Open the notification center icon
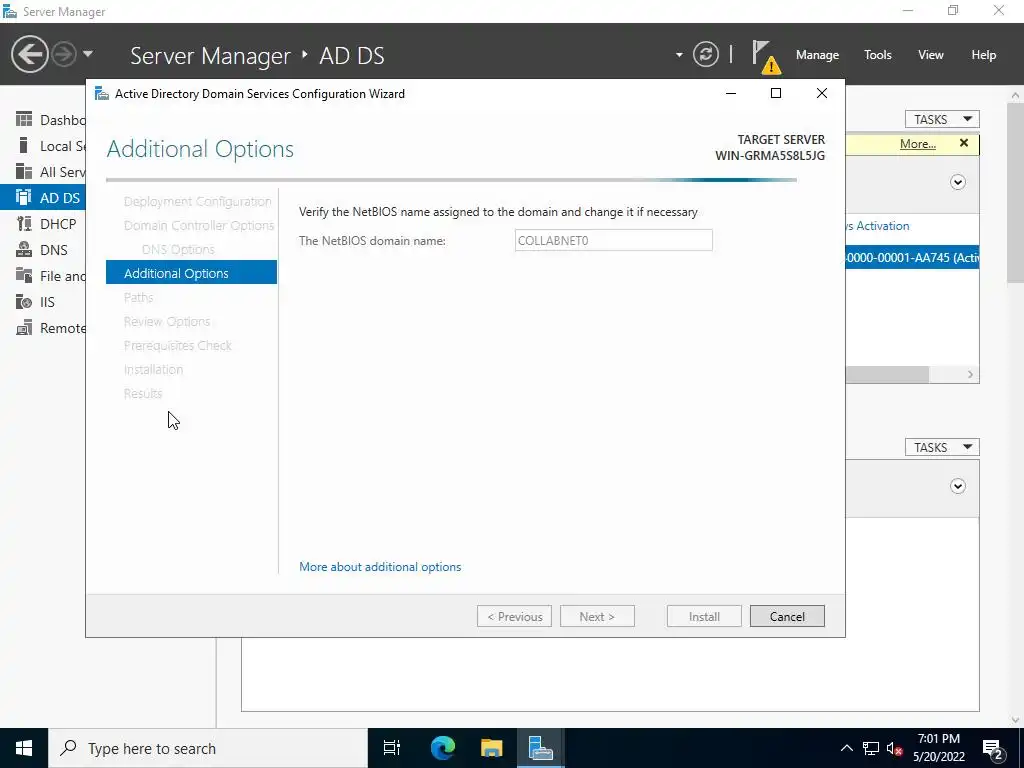Viewport: 1024px width, 768px height. pyautogui.click(x=993, y=749)
